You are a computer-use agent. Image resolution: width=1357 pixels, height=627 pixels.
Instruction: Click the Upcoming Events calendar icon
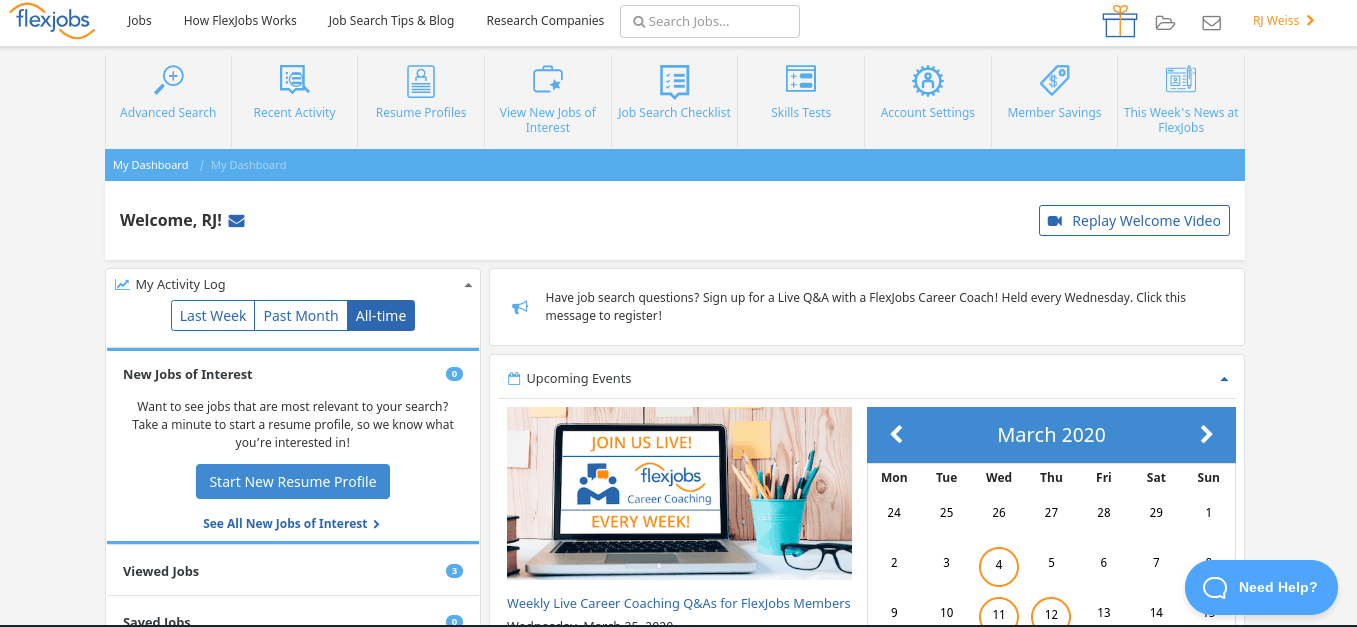[x=514, y=379]
